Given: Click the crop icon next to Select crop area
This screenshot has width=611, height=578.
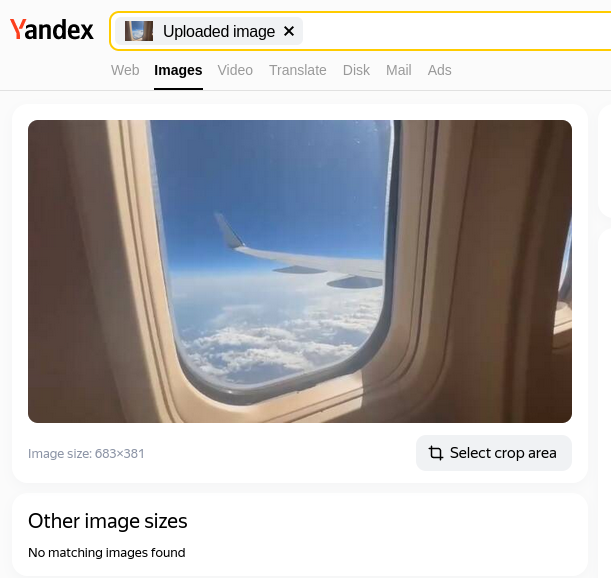Looking at the screenshot, I should pyautogui.click(x=436, y=453).
